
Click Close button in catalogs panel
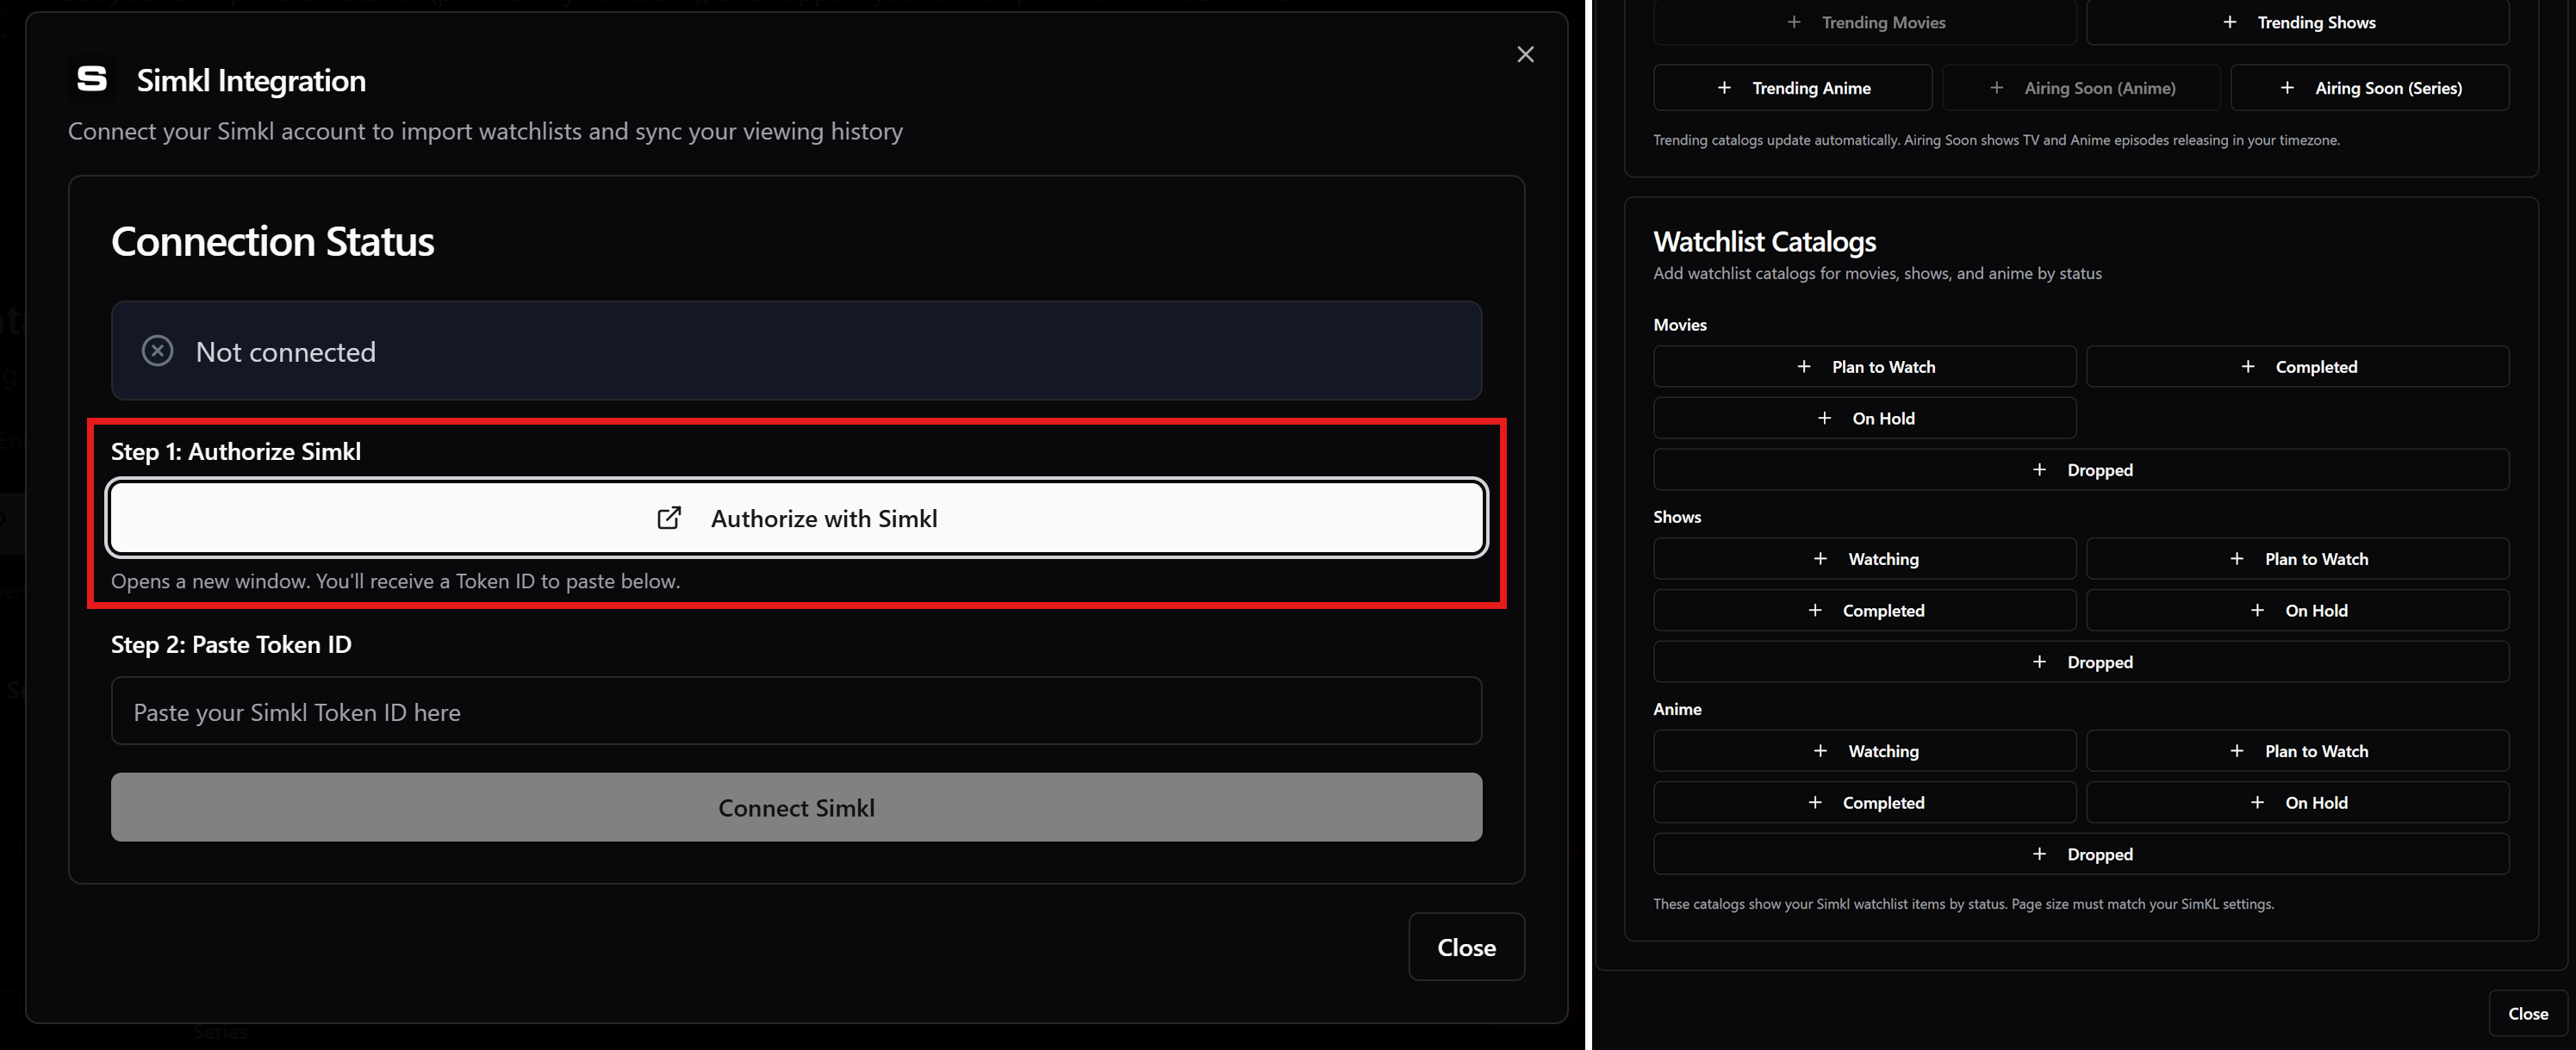click(x=2527, y=1013)
